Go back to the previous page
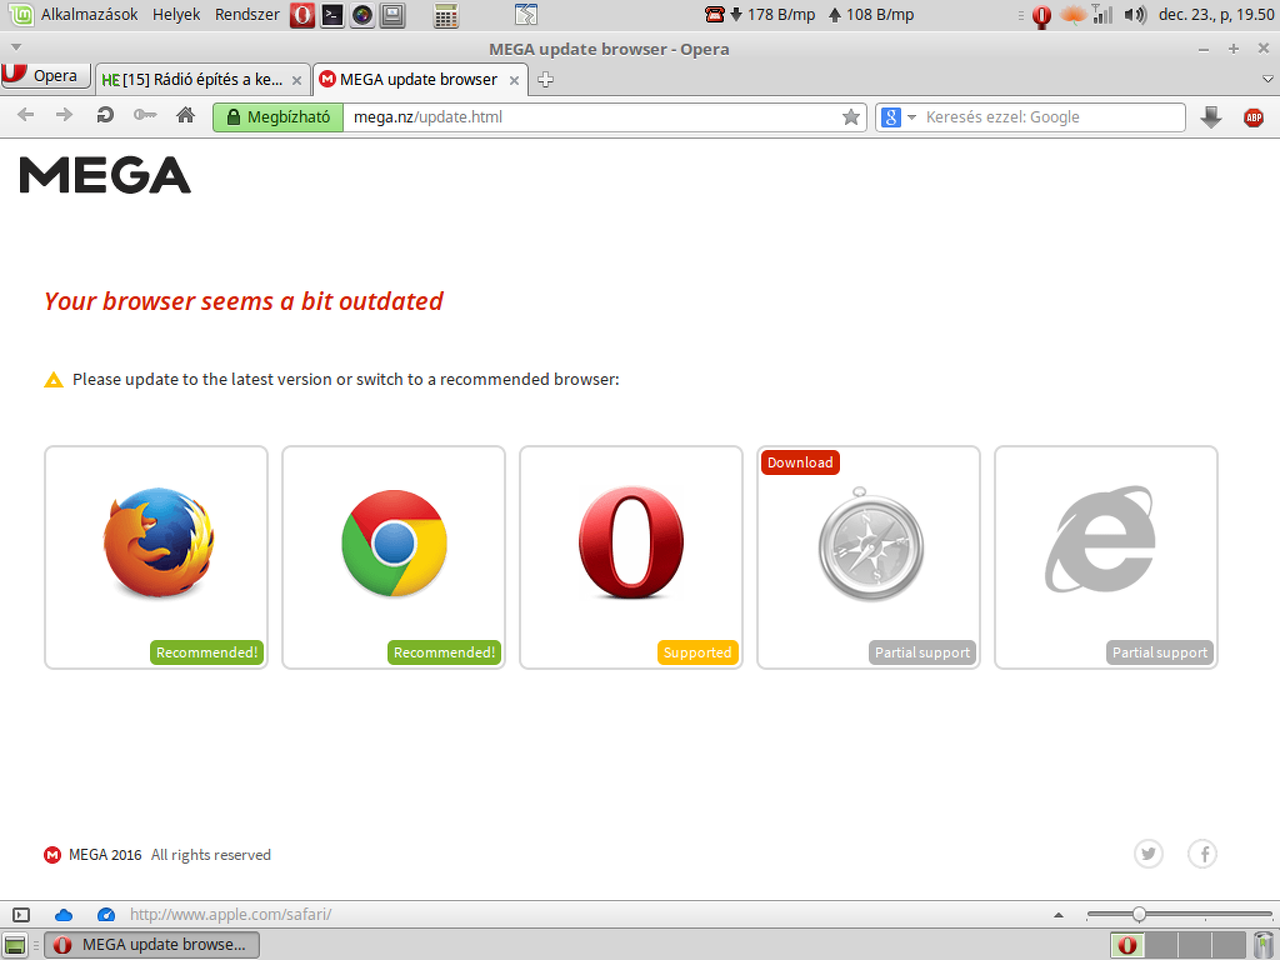Viewport: 1280px width, 960px height. pos(26,116)
